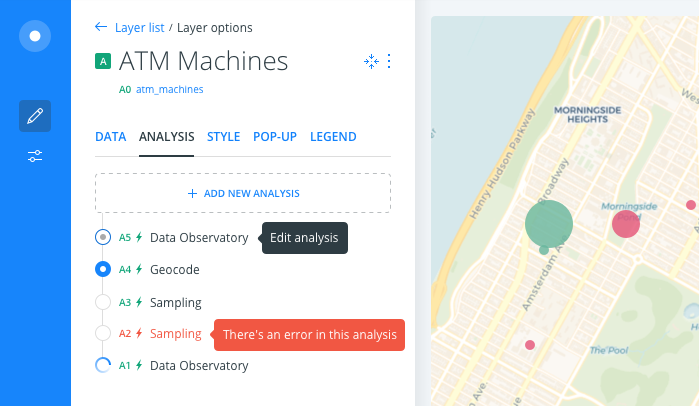Select the A2 Sampling radio button
The image size is (699, 406).
click(x=103, y=333)
